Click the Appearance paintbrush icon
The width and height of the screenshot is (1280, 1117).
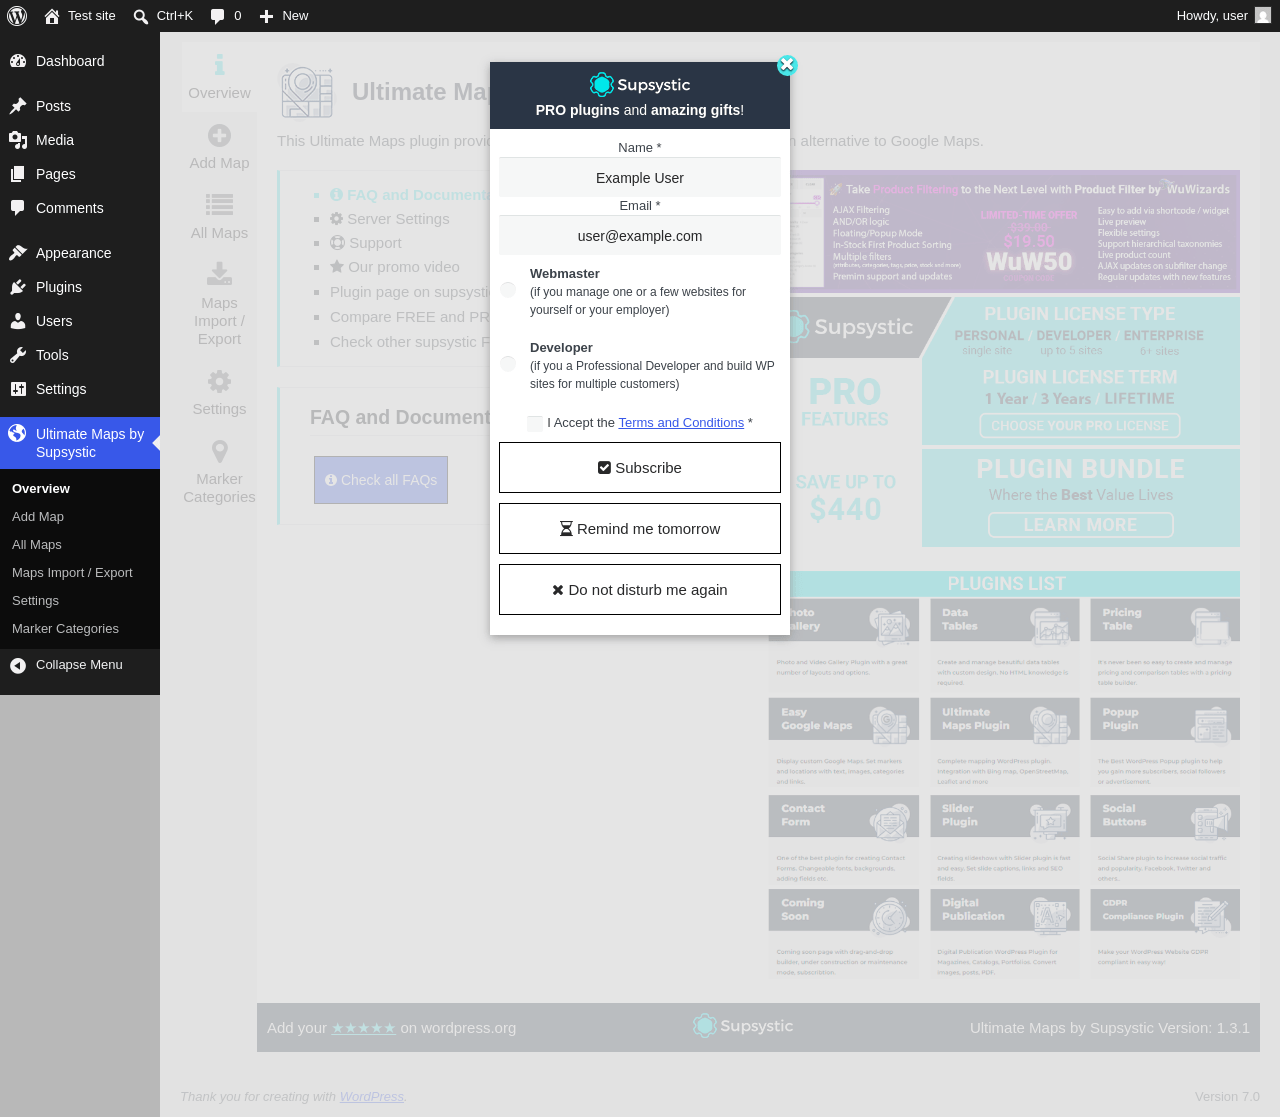coord(18,253)
